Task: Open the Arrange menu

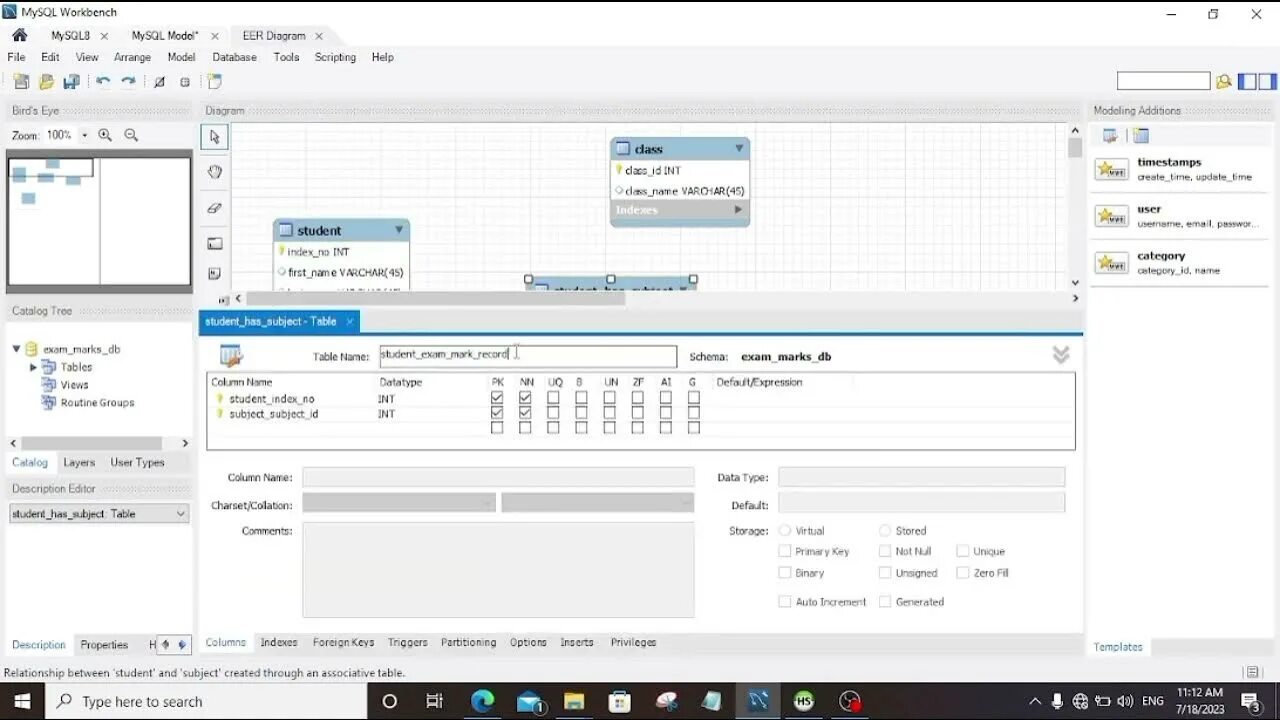Action: 132,57
